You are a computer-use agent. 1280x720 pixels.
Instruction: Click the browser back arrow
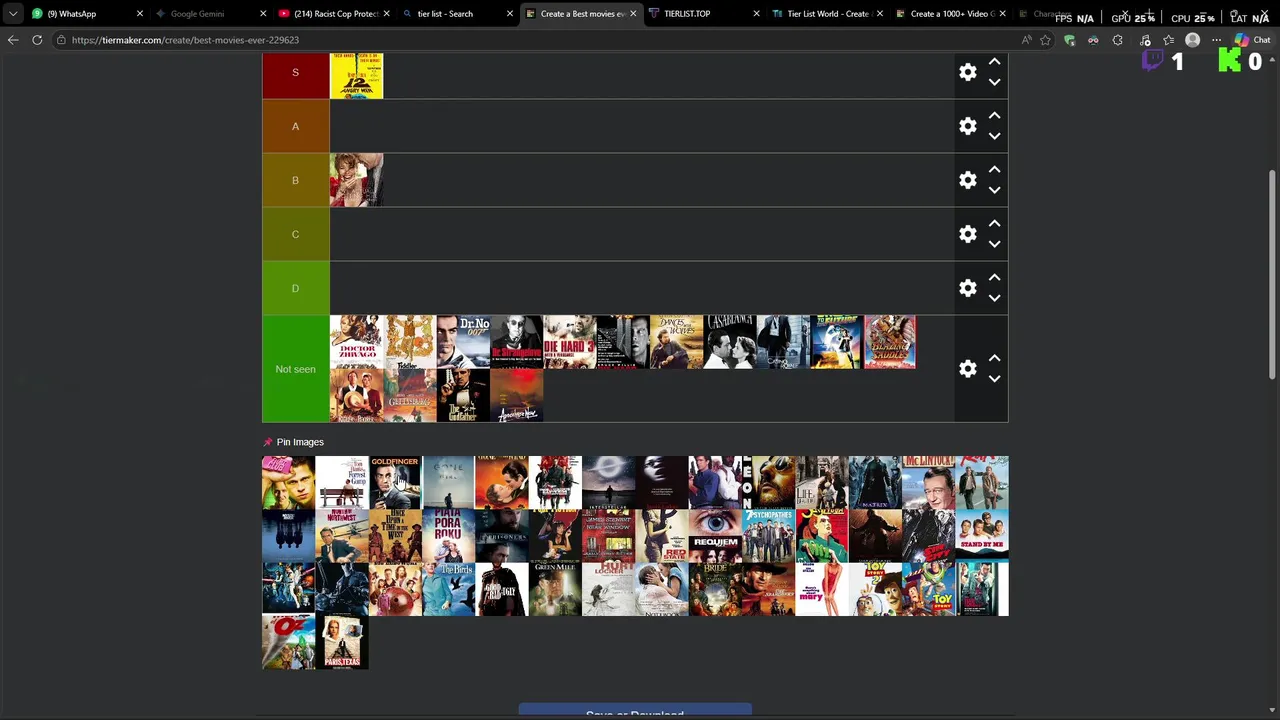coord(13,40)
